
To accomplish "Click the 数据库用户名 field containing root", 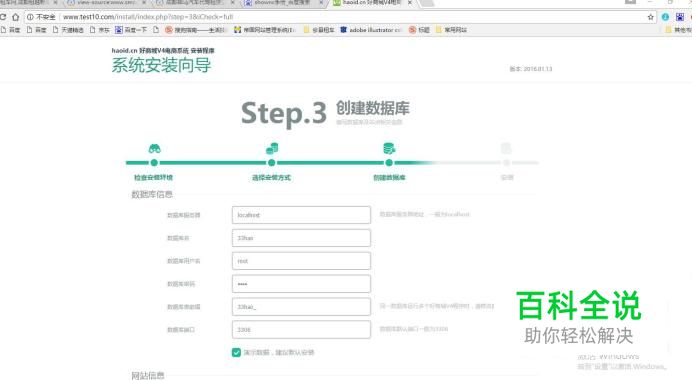I will 301,261.
